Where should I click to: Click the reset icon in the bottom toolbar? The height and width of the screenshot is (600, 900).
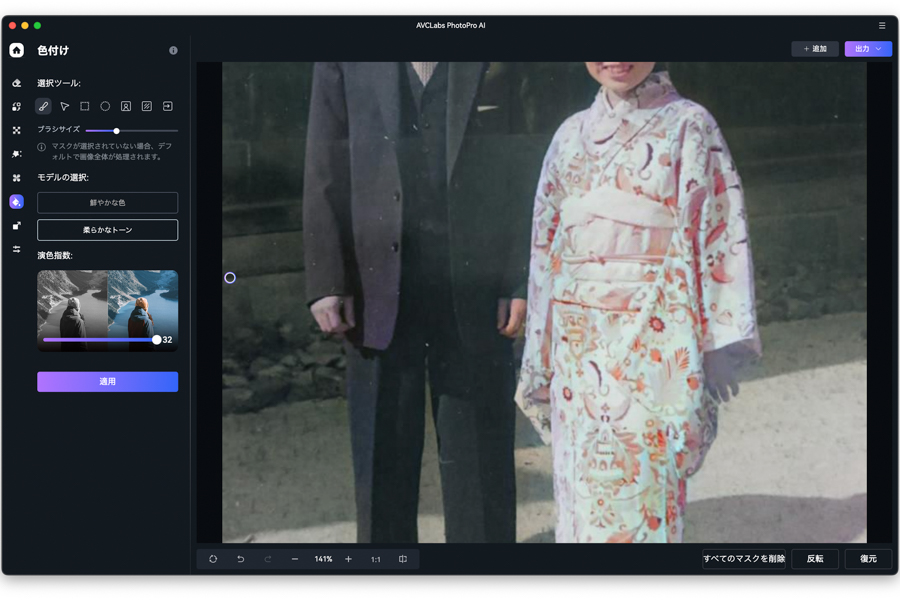[x=213, y=559]
